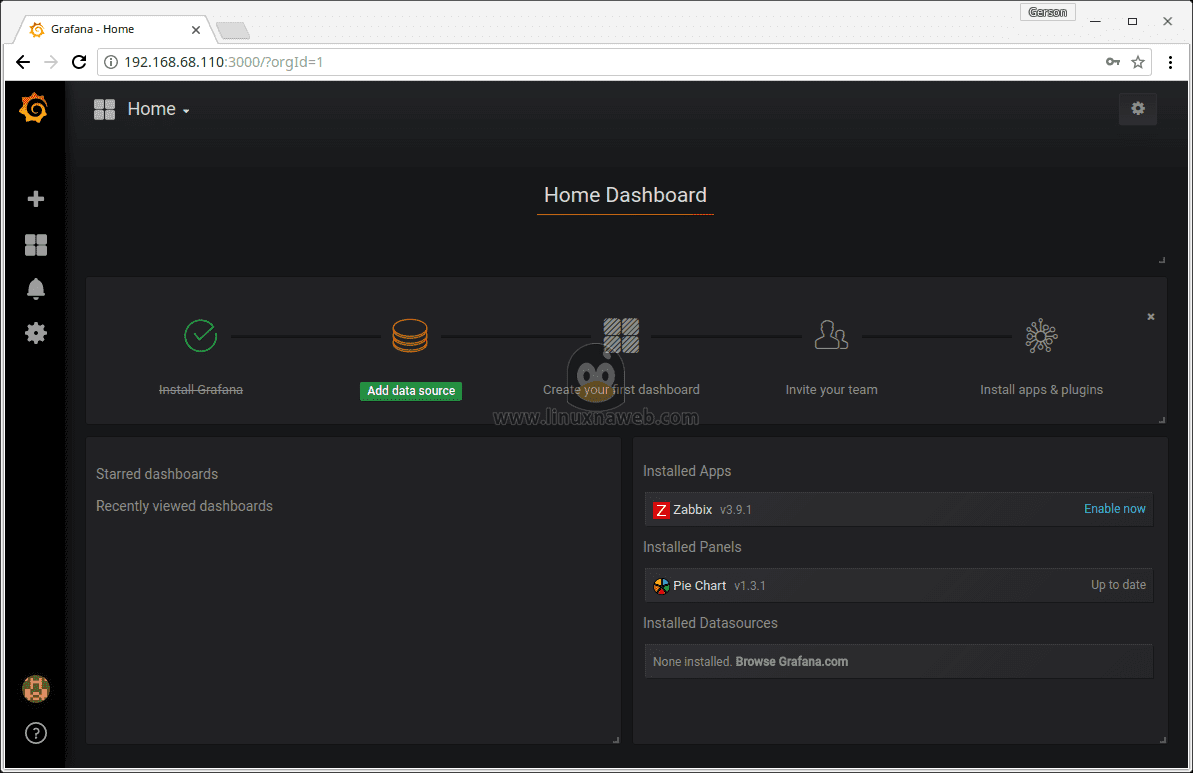This screenshot has height=773, width=1193.
Task: Open the Alerting bell icon
Action: click(36, 289)
